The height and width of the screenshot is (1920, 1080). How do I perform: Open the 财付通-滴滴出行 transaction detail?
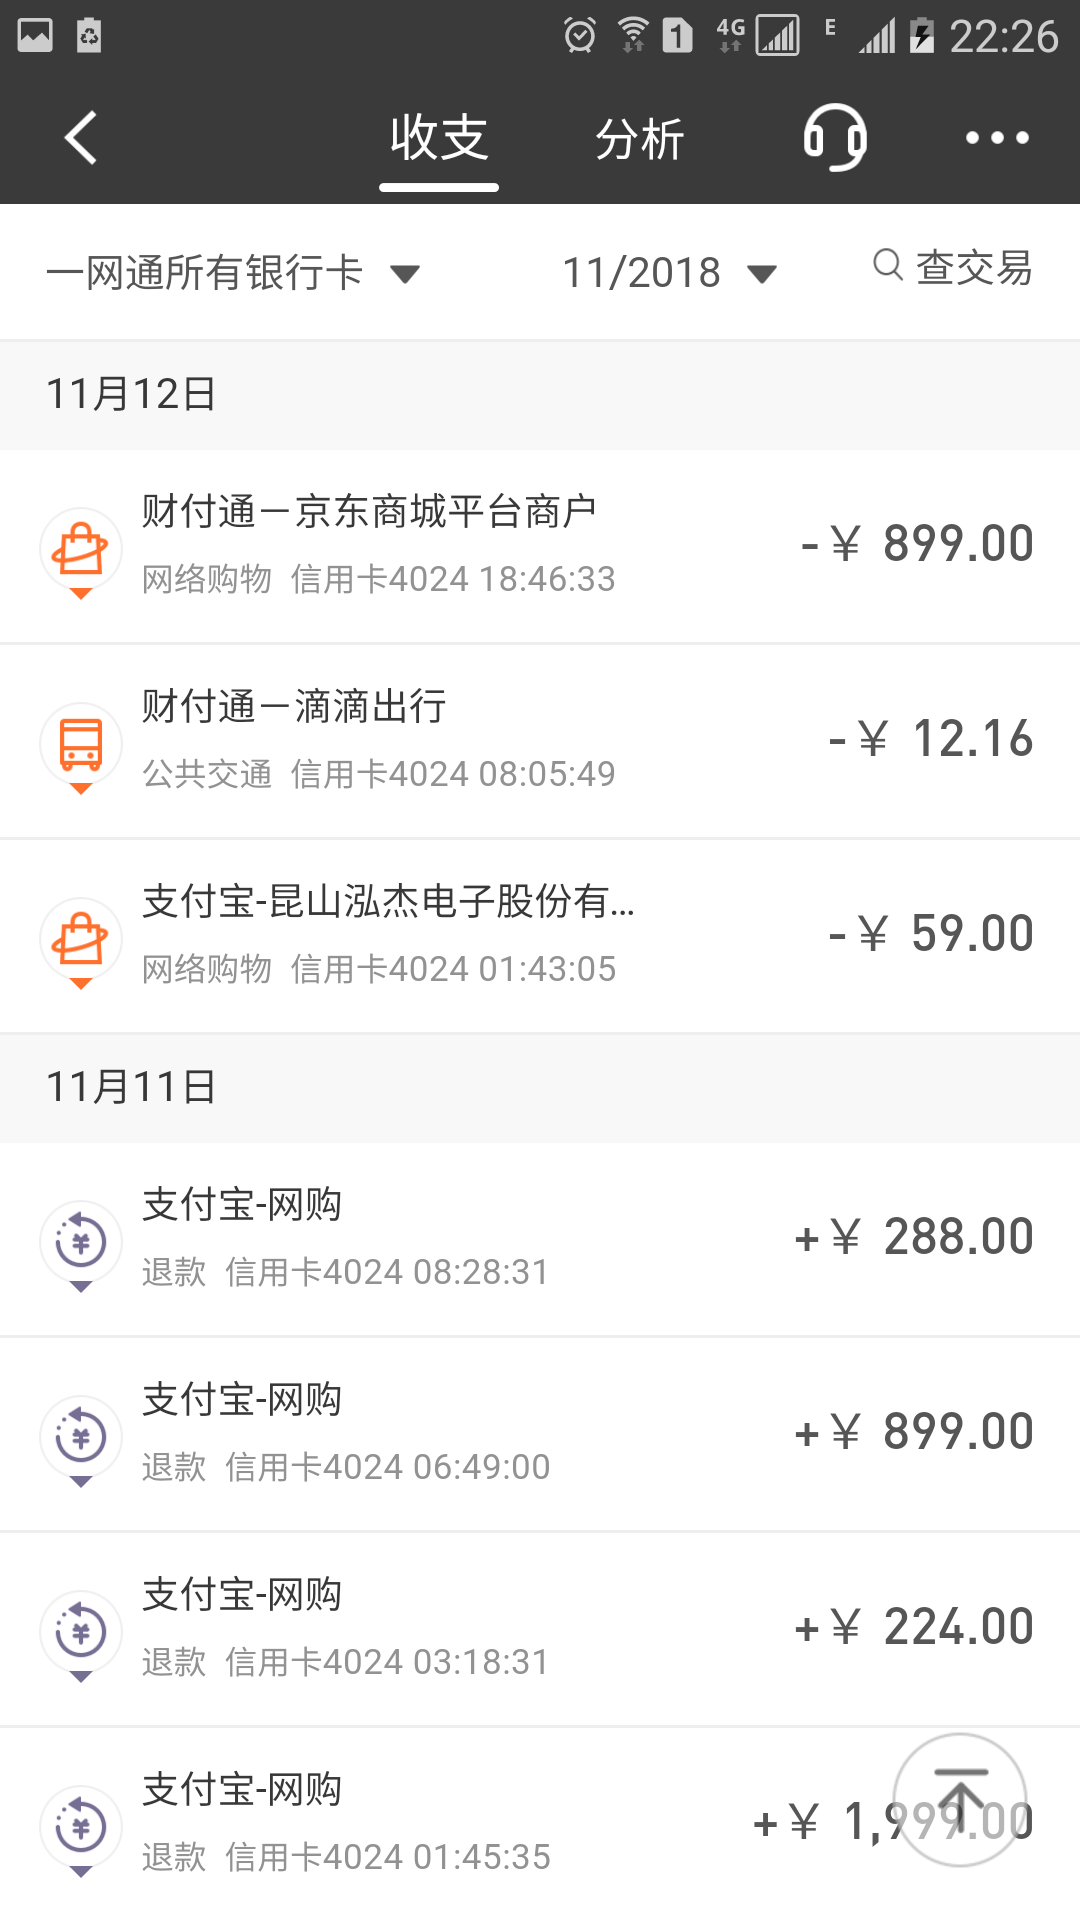(540, 741)
